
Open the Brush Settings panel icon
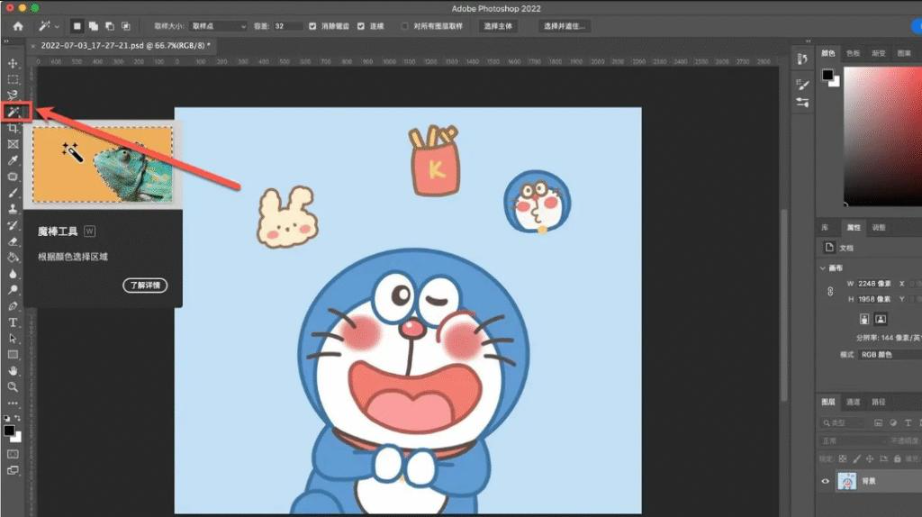pyautogui.click(x=802, y=85)
